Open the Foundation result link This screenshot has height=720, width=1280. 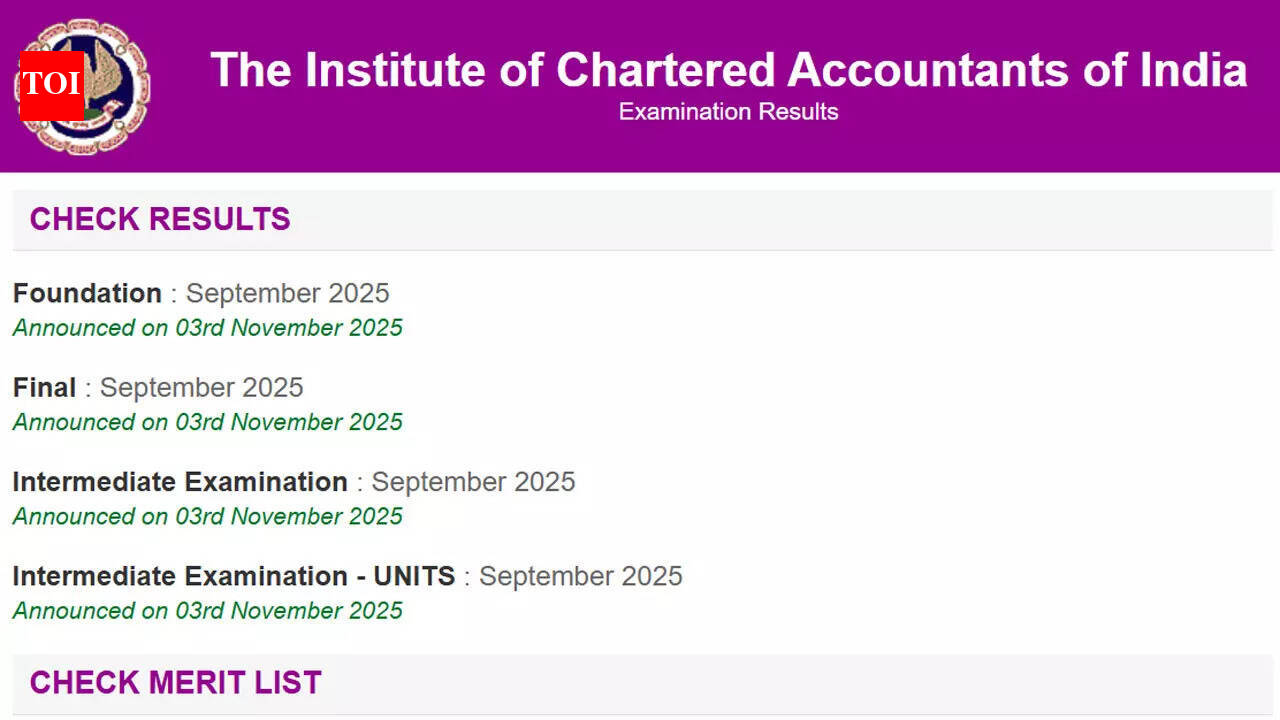(x=87, y=293)
